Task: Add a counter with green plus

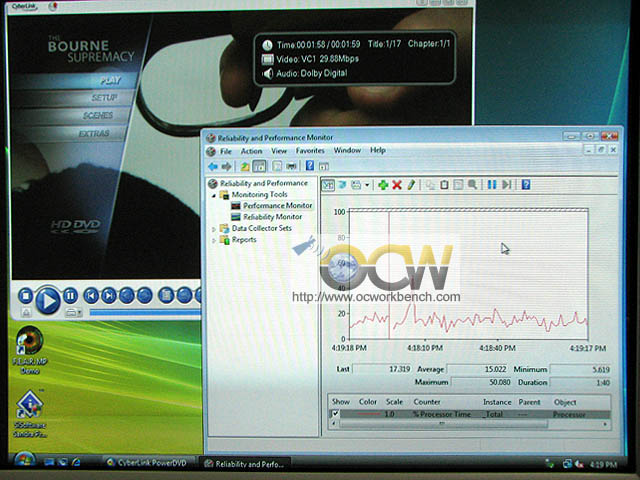Action: (x=383, y=185)
